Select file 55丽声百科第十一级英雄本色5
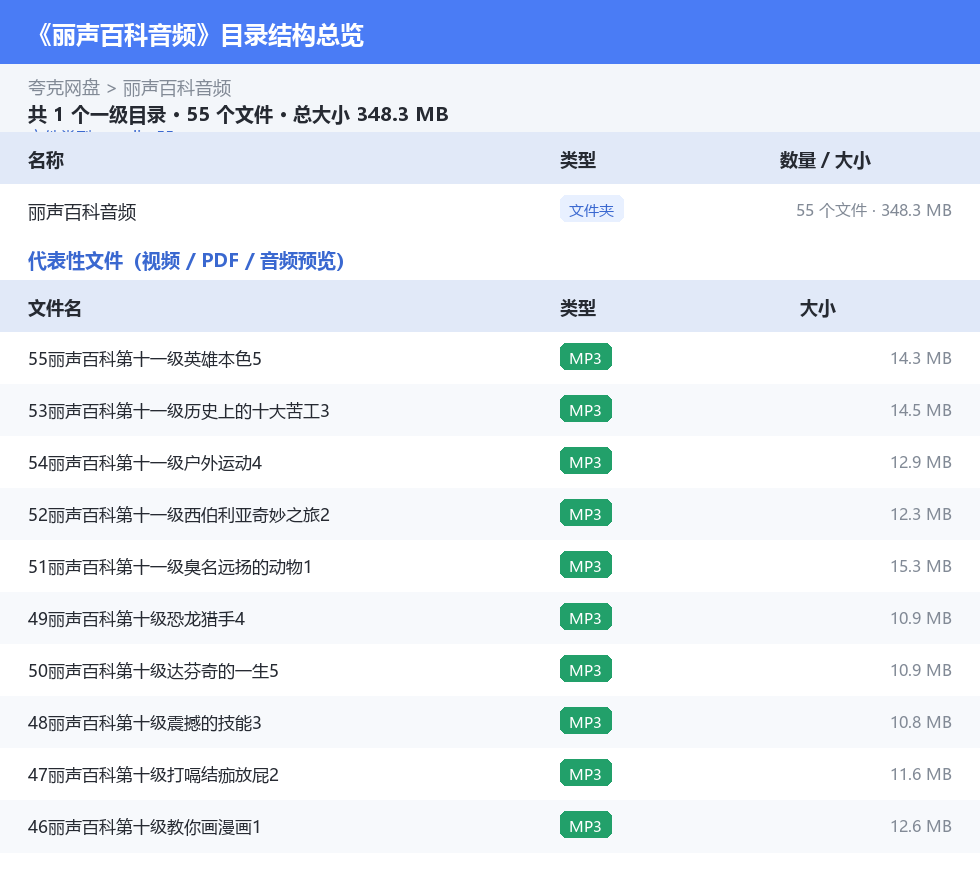The height and width of the screenshot is (884, 980). pyautogui.click(x=144, y=359)
